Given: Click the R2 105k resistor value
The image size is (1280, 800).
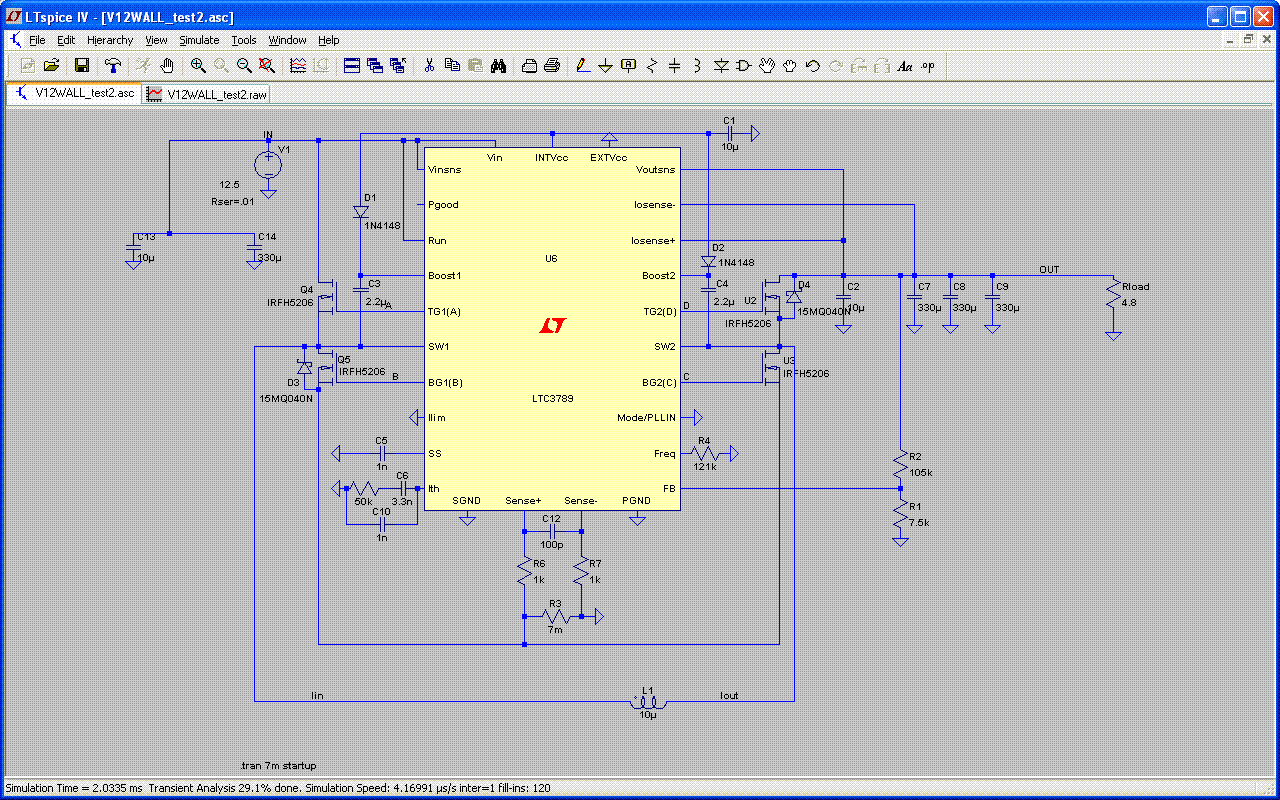Looking at the screenshot, I should (920, 472).
